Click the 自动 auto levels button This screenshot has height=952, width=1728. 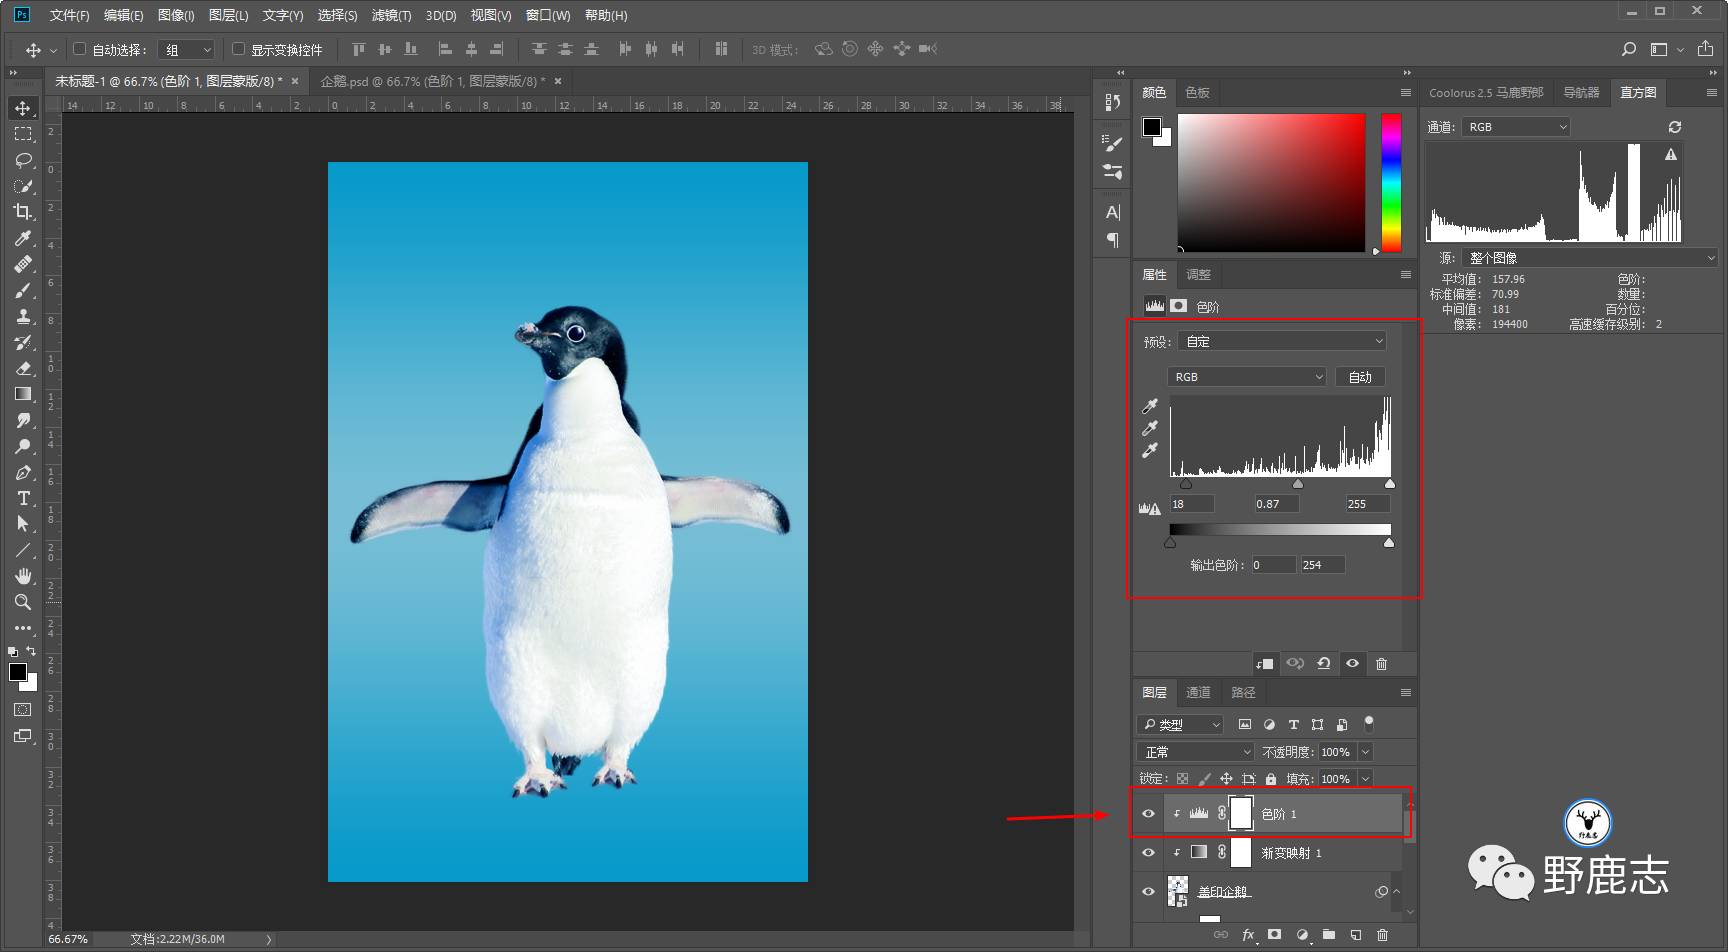(x=1359, y=377)
